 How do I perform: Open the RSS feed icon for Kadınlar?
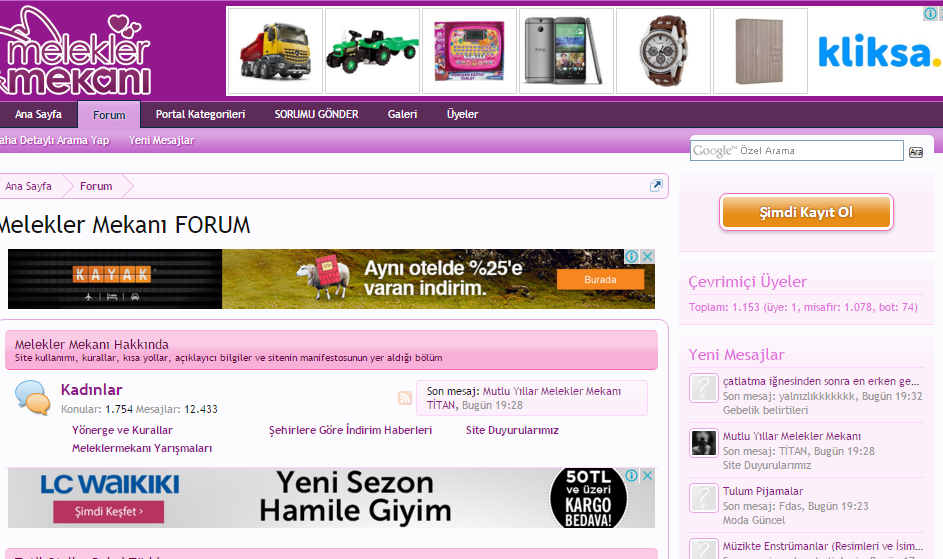[405, 398]
